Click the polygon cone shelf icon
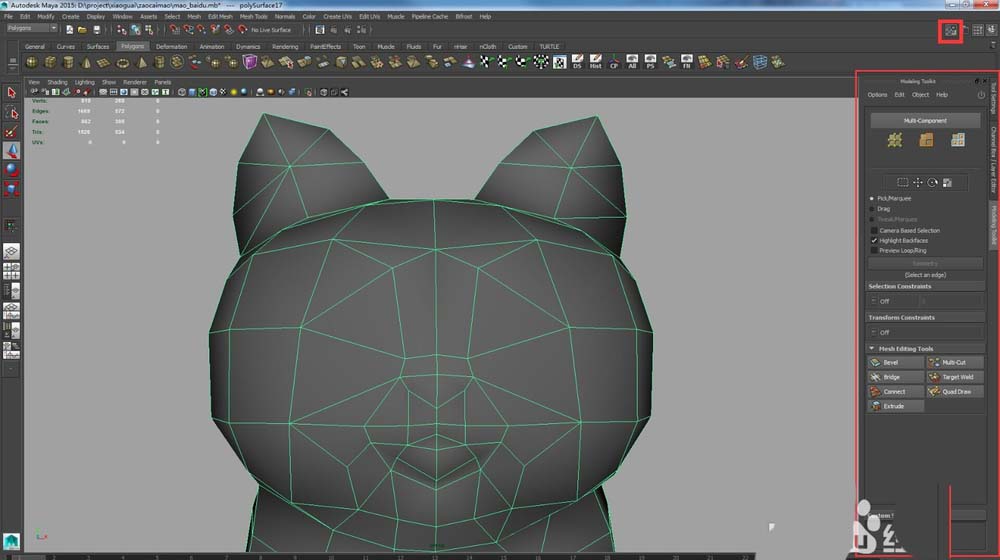Viewport: 1000px width, 560px height. pos(85,62)
